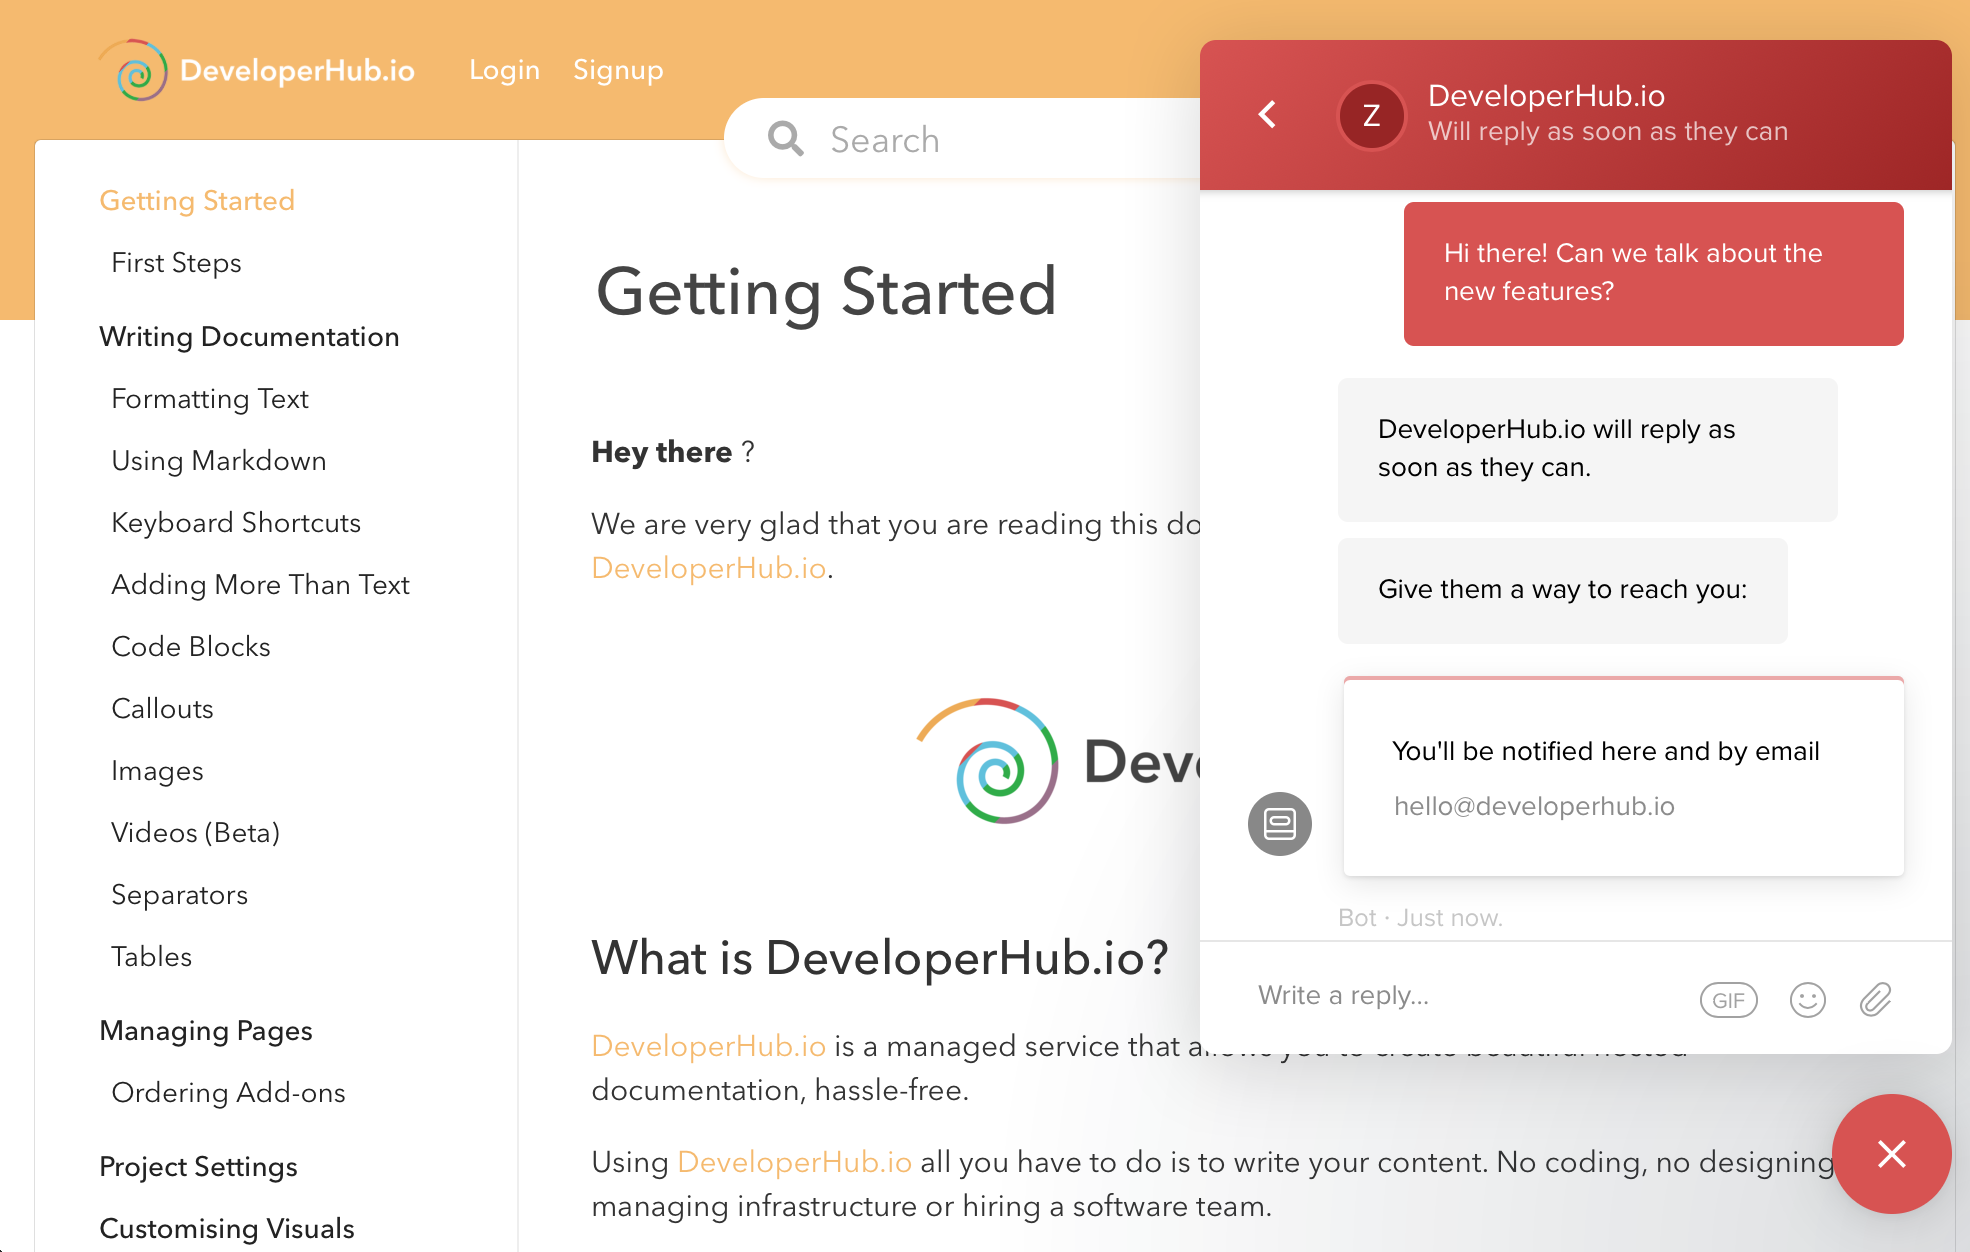Open the Signup page
The image size is (1970, 1252).
pyautogui.click(x=618, y=70)
